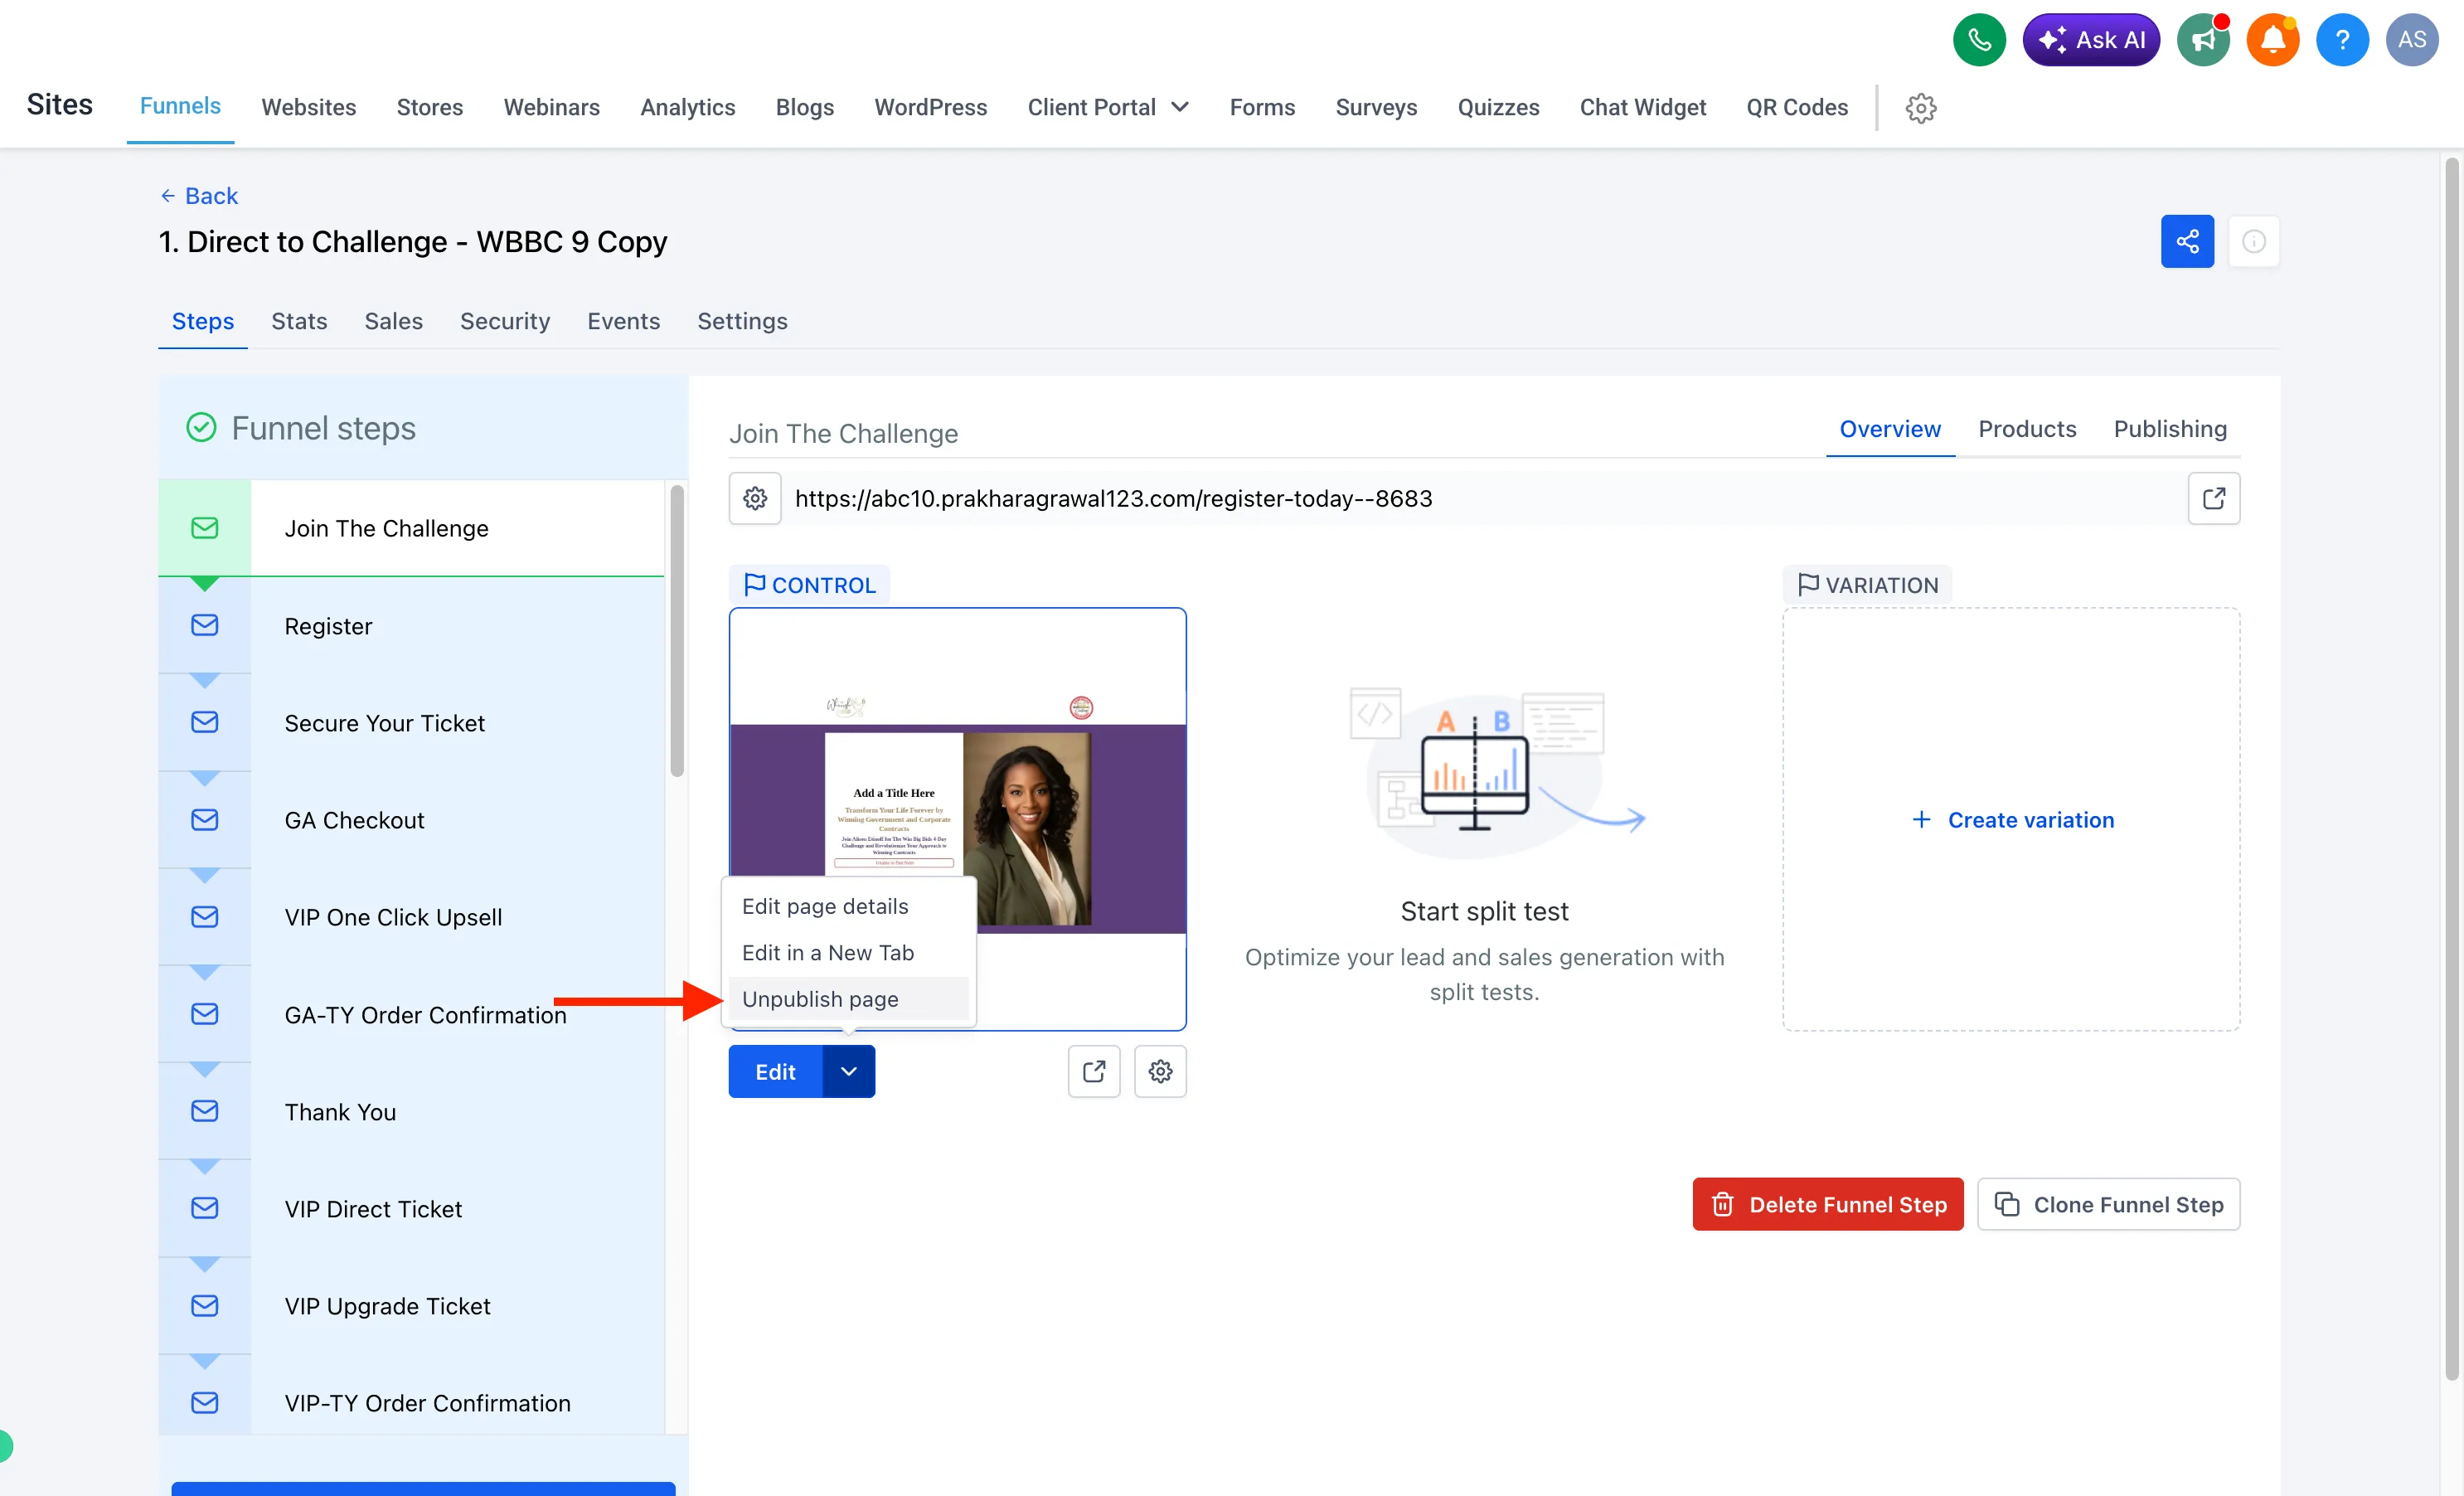Viewport: 2464px width, 1496px height.
Task: Open the Forms section
Action: 1262,107
